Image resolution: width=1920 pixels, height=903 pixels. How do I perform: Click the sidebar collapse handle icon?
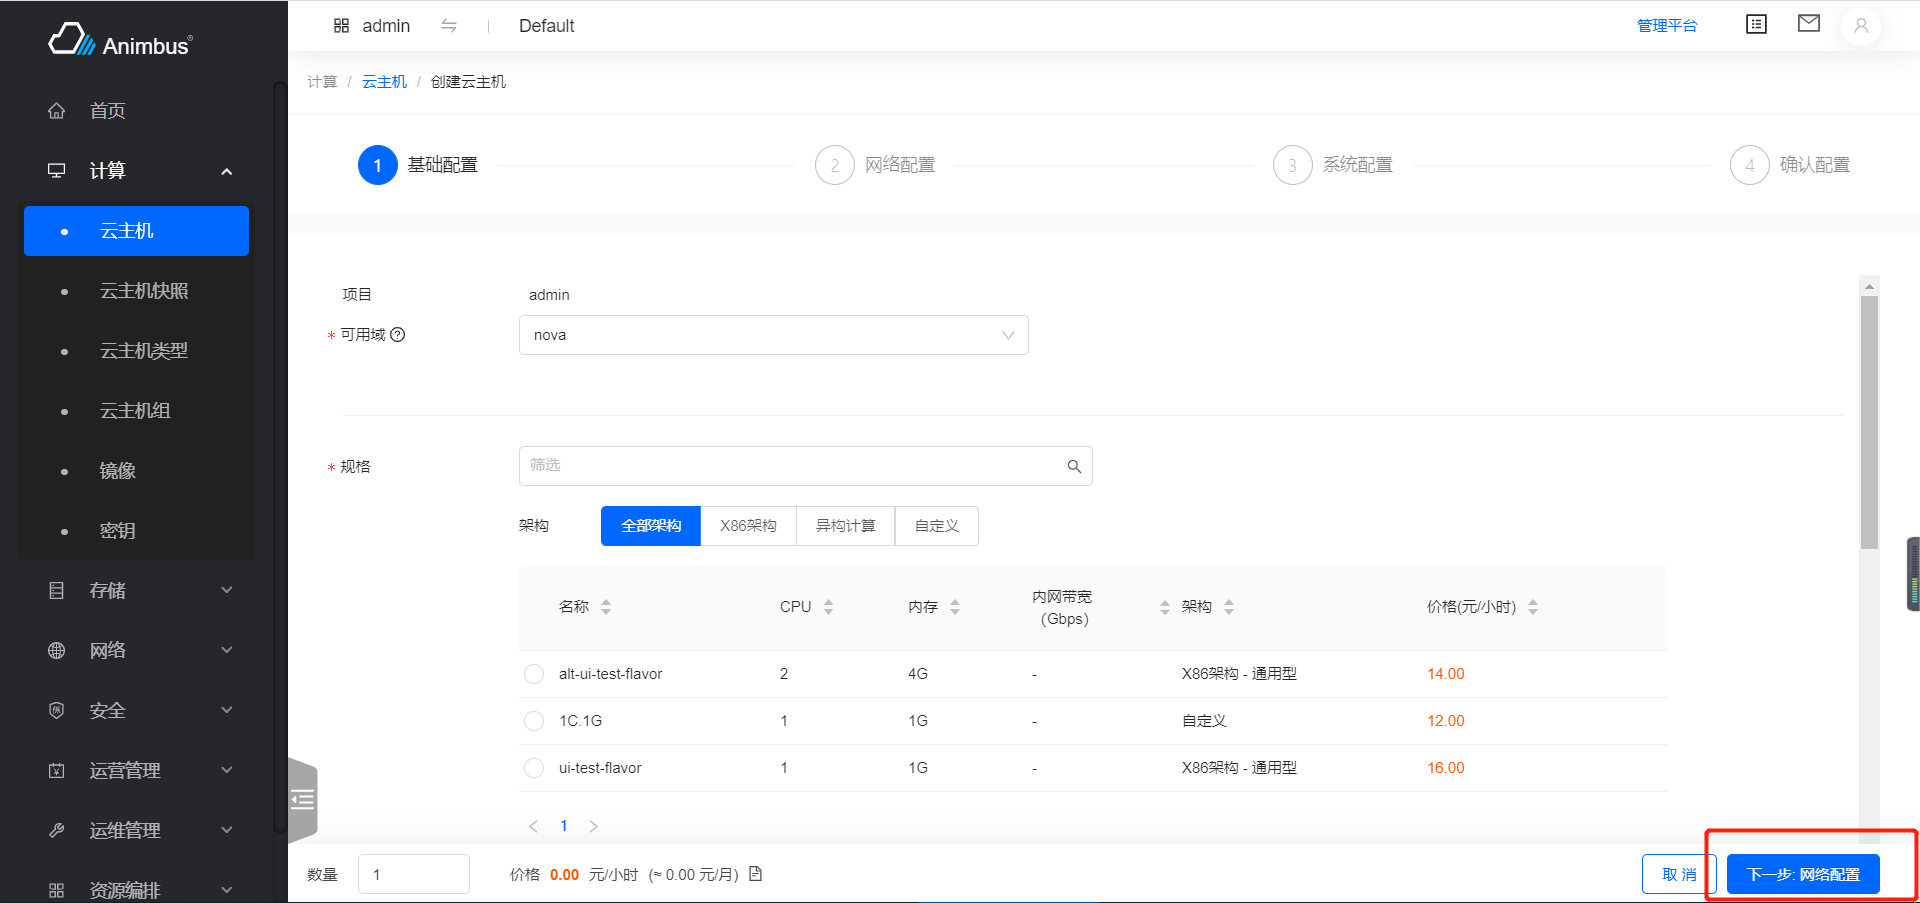tap(303, 799)
